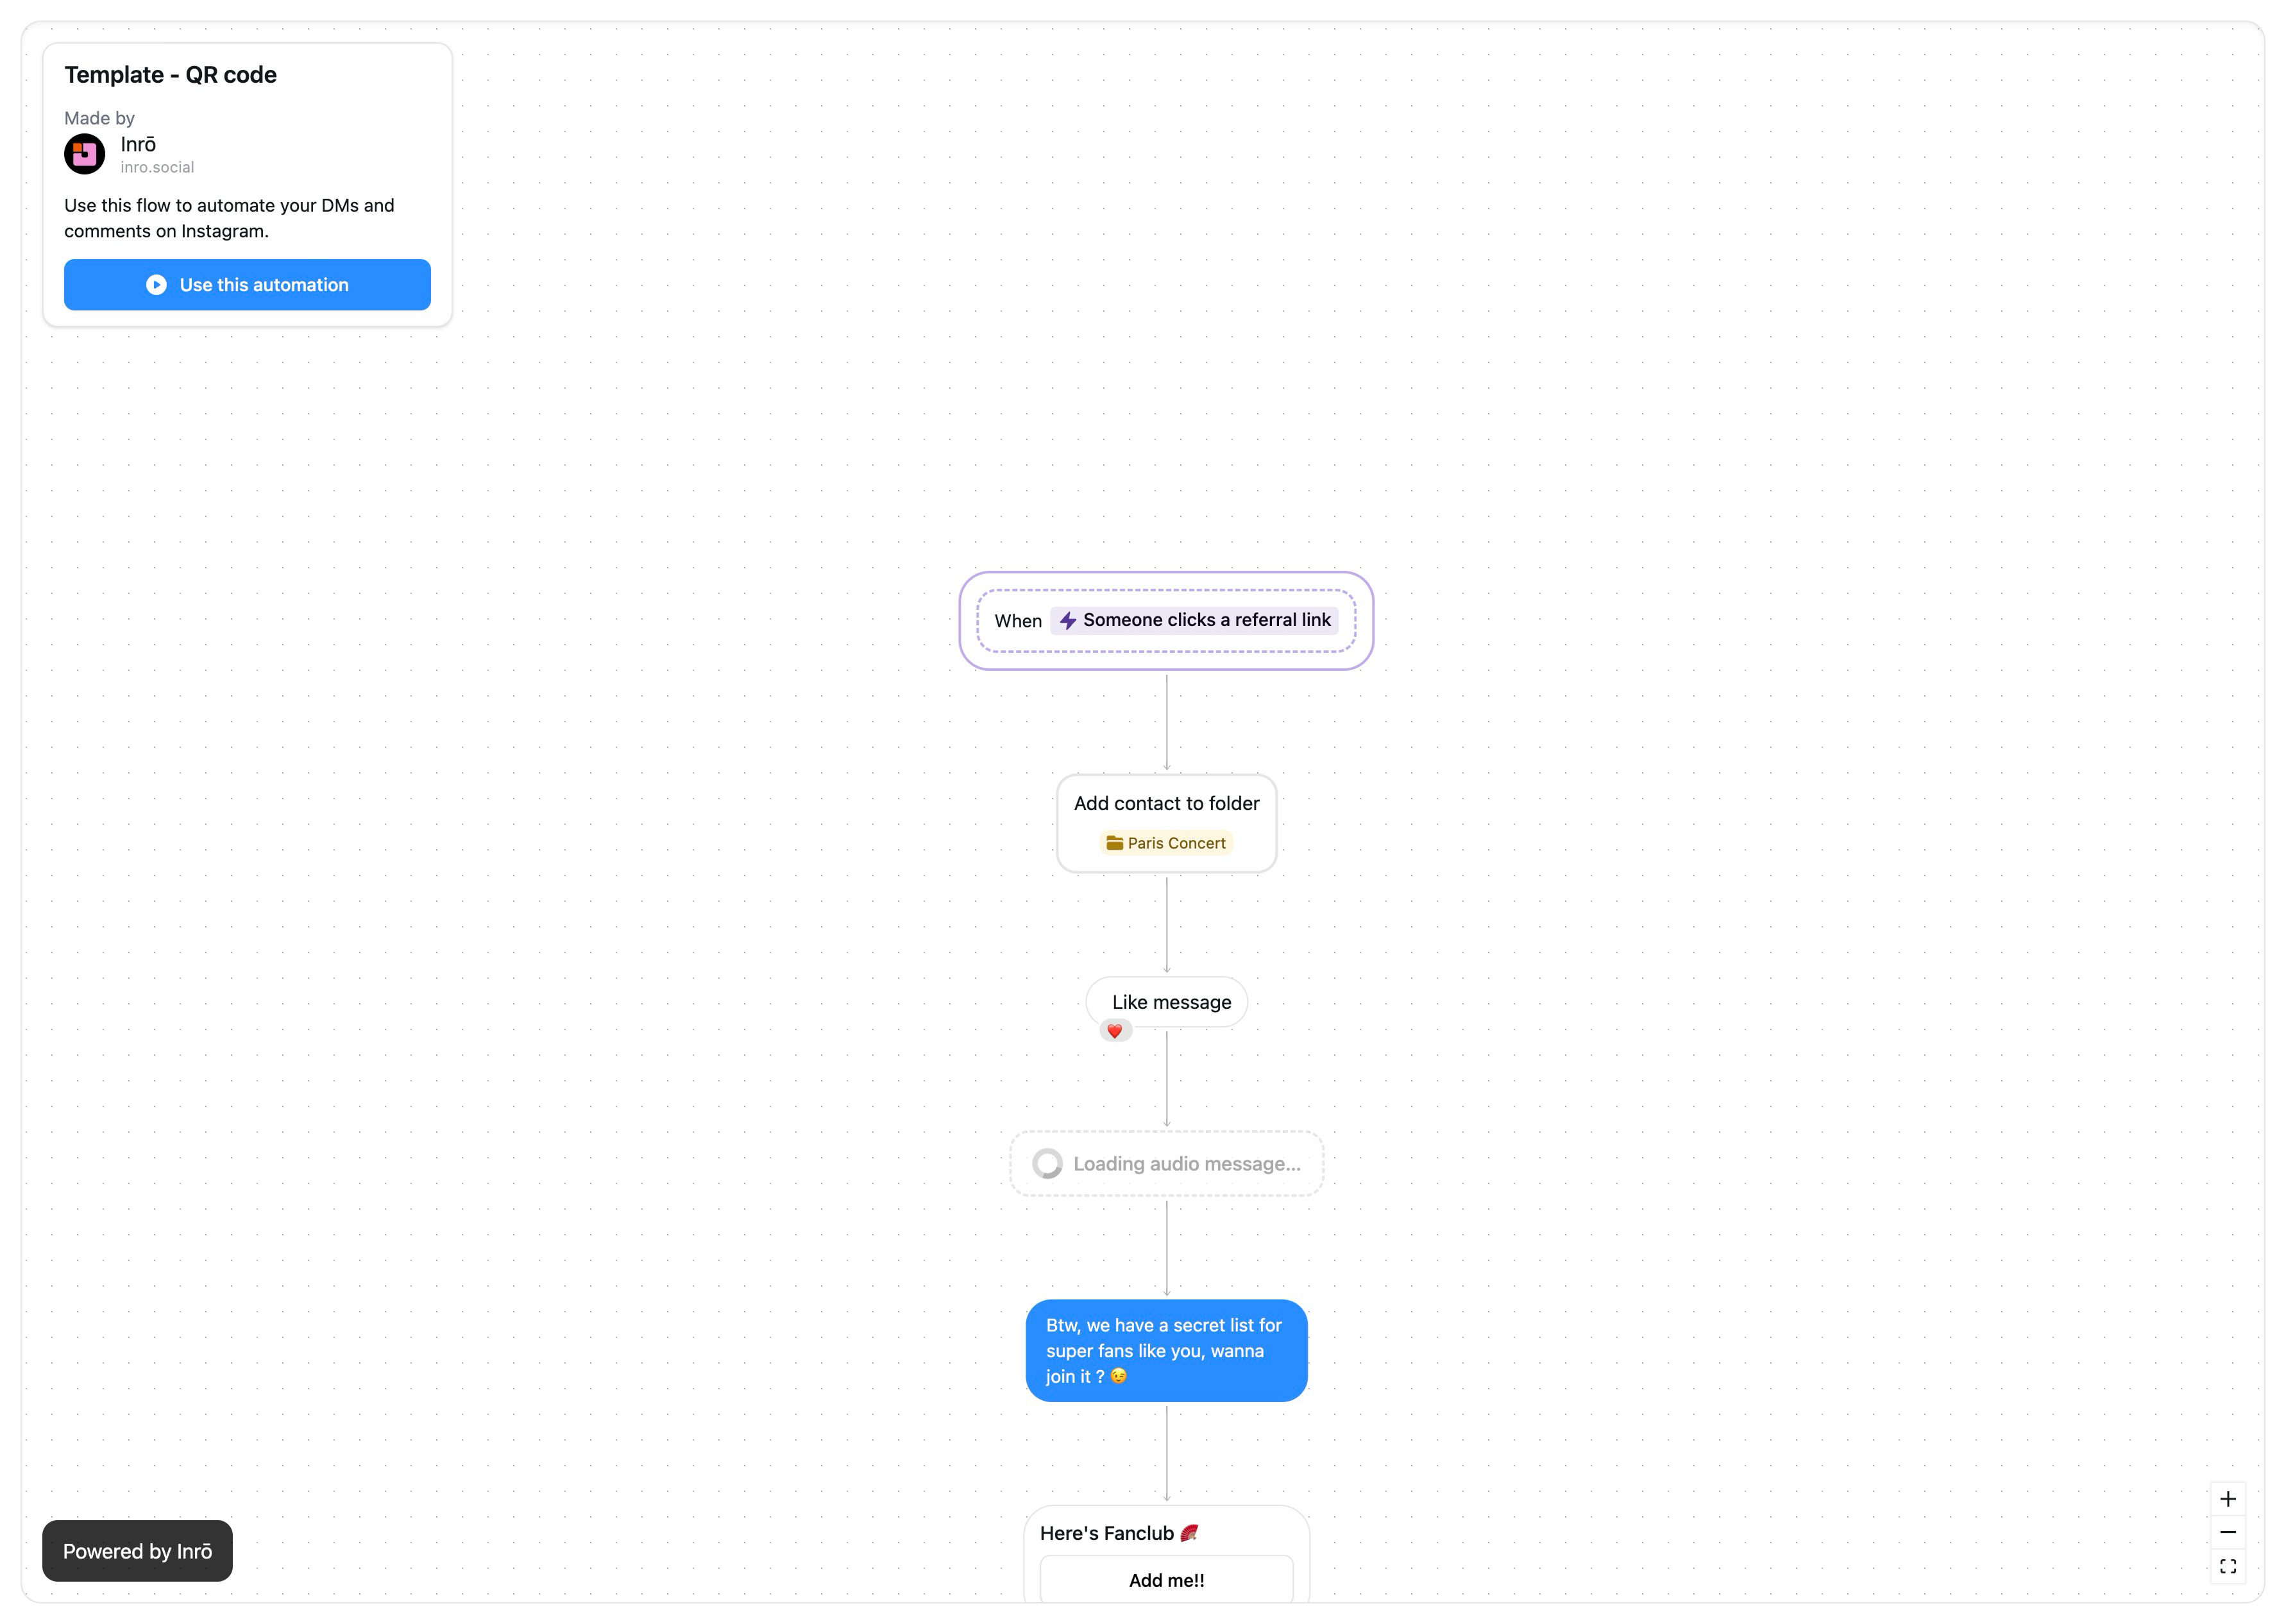The height and width of the screenshot is (1624, 2286).
Task: Click the audio loading spinner icon
Action: (1047, 1164)
